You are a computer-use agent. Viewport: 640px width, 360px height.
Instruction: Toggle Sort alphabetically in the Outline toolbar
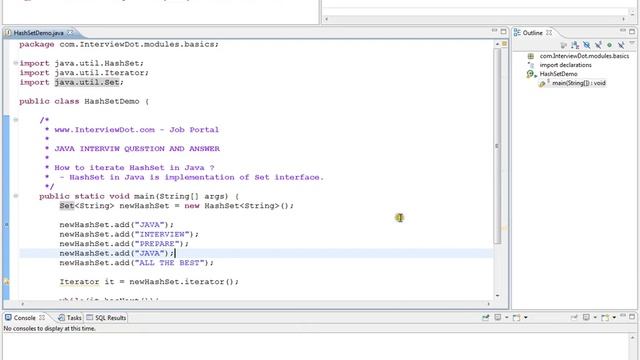point(575,45)
